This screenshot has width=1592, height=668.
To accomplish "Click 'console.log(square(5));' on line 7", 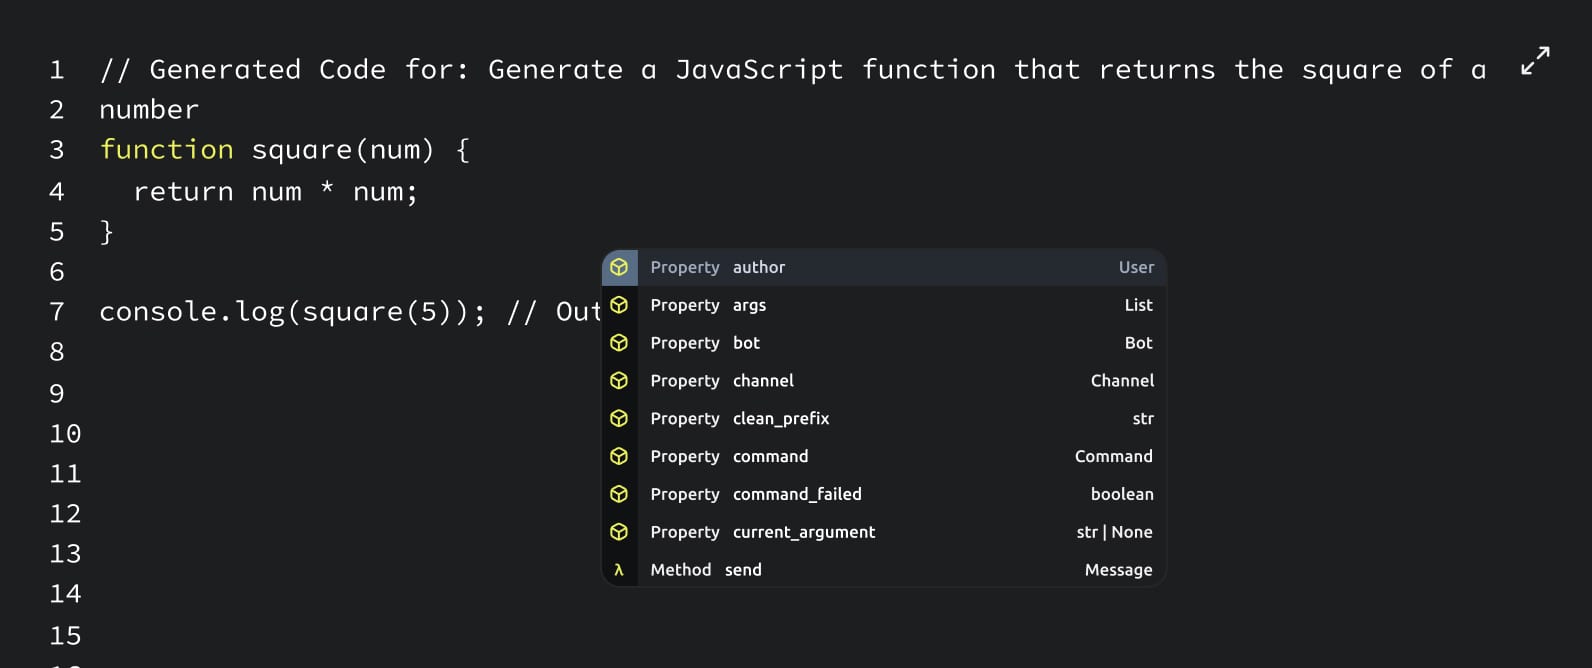I will 292,312.
